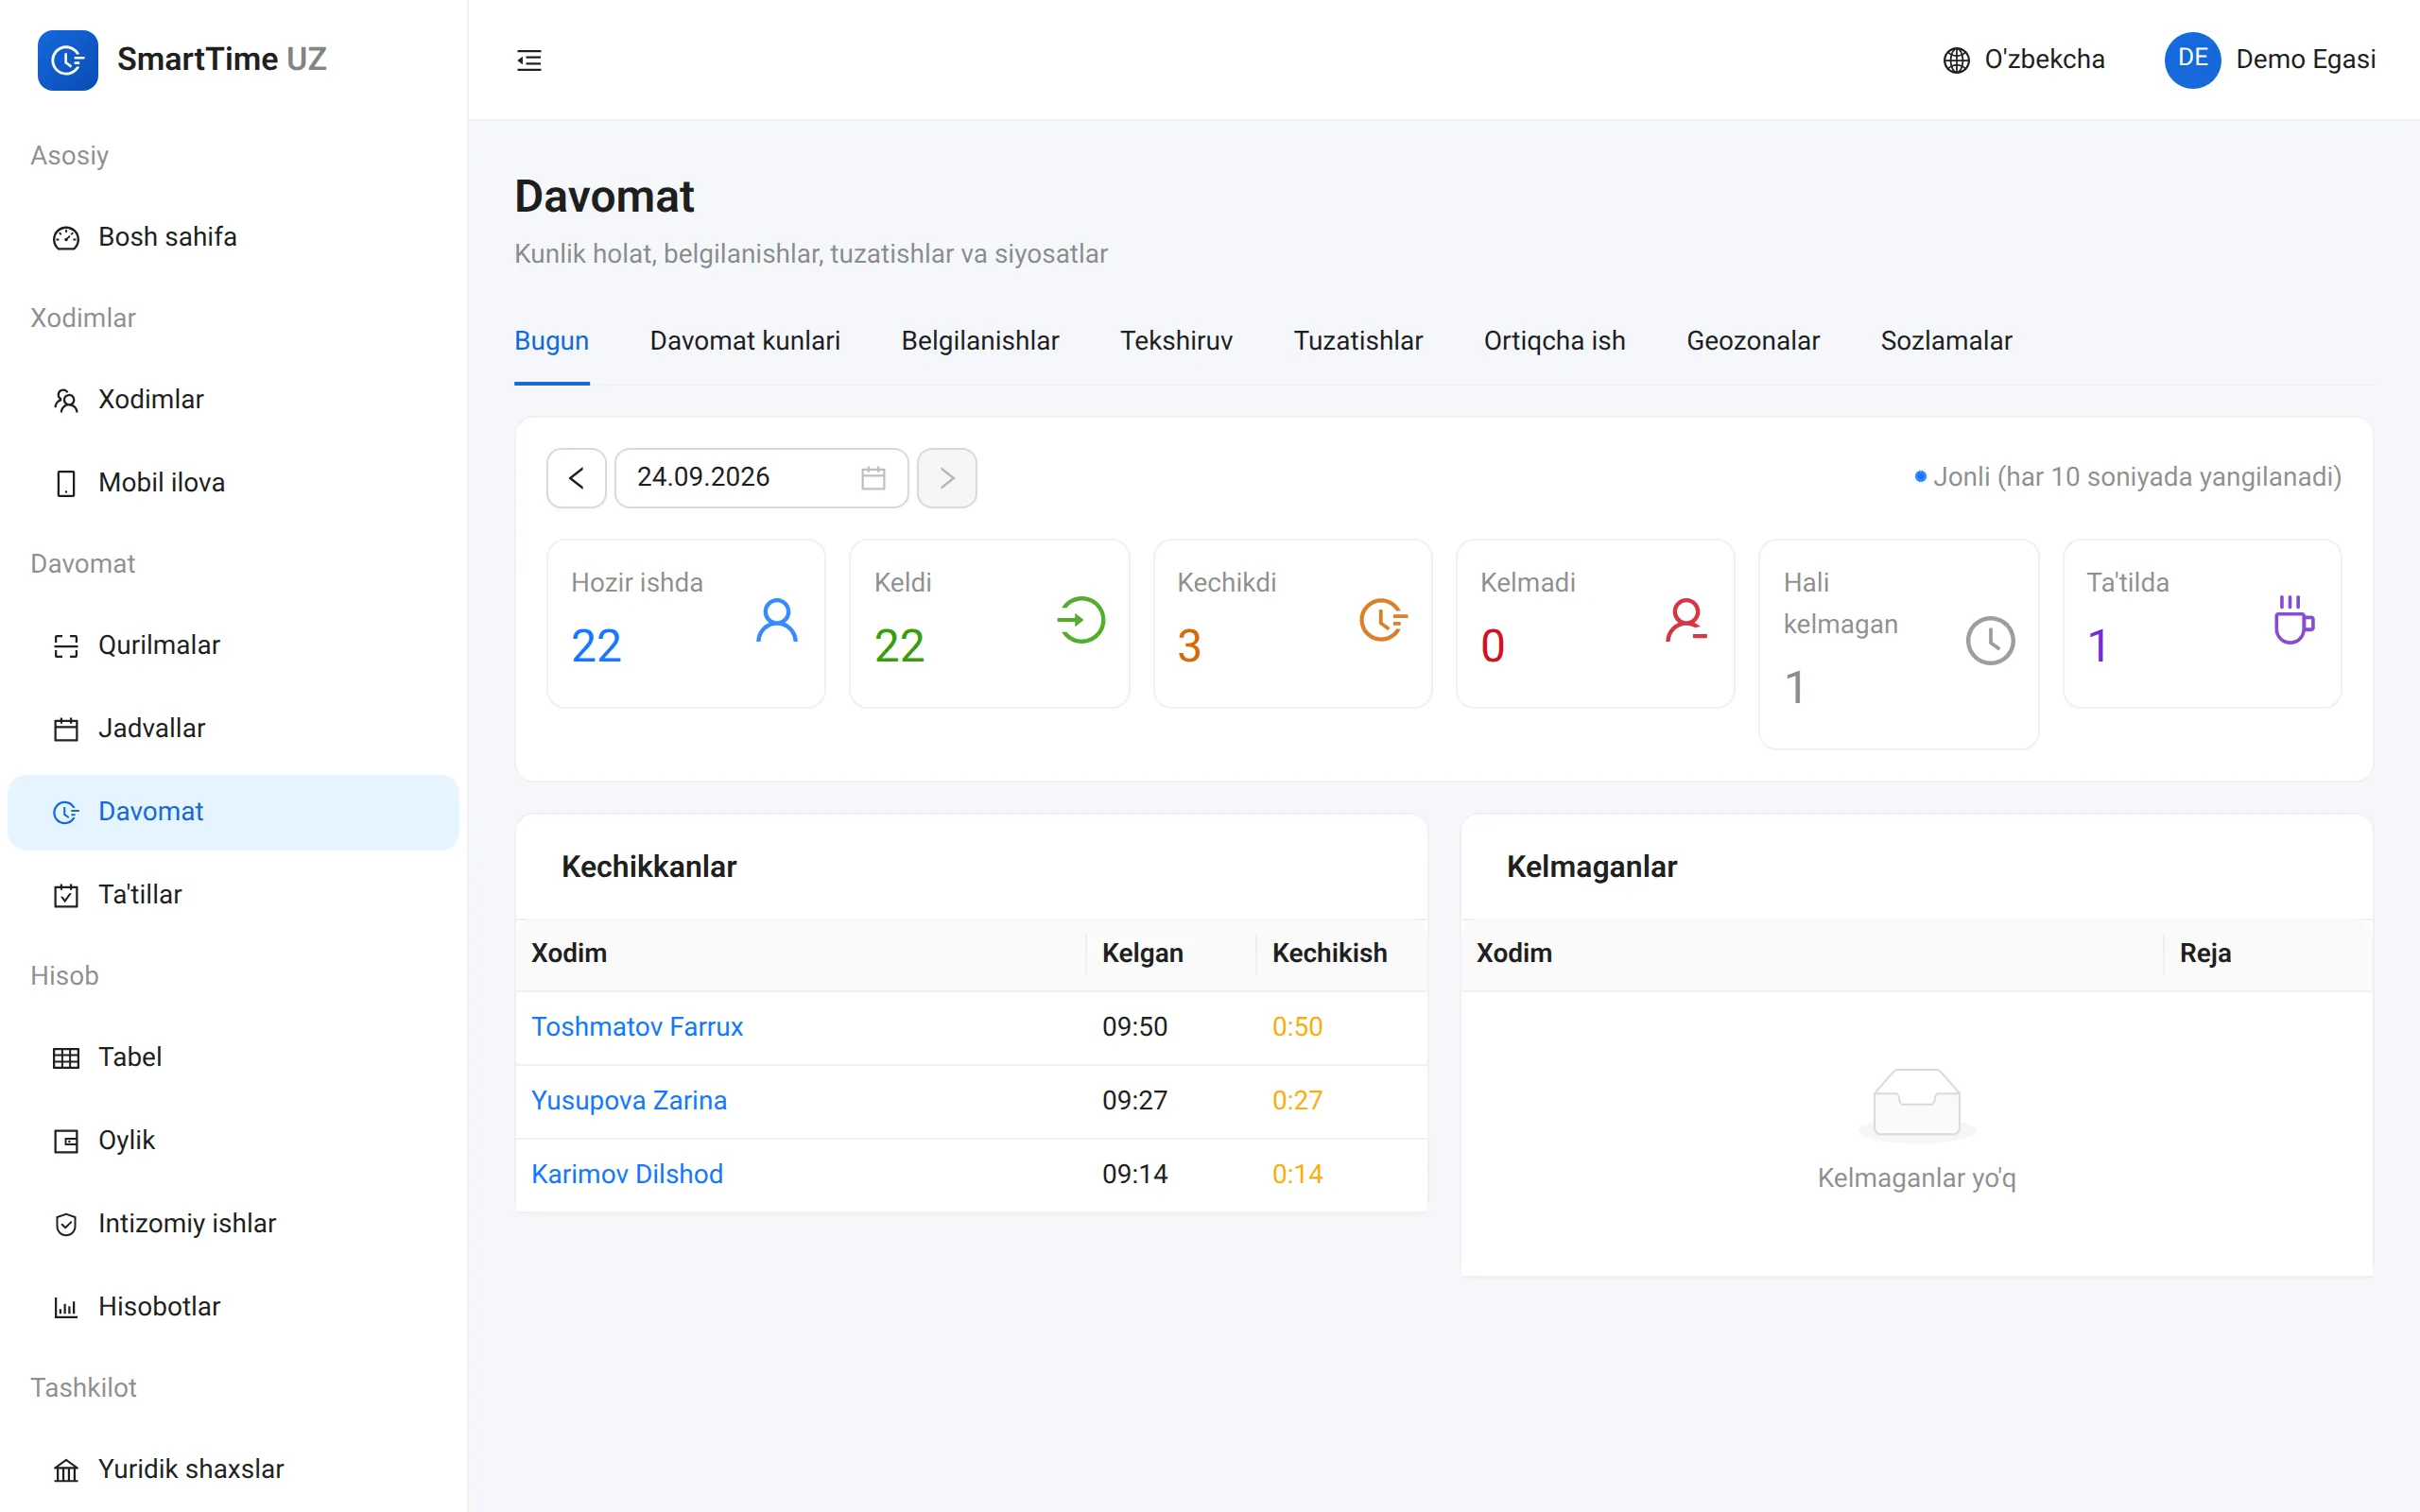The width and height of the screenshot is (2420, 1512).
Task: Switch to the Geozonalar tab
Action: click(1753, 341)
